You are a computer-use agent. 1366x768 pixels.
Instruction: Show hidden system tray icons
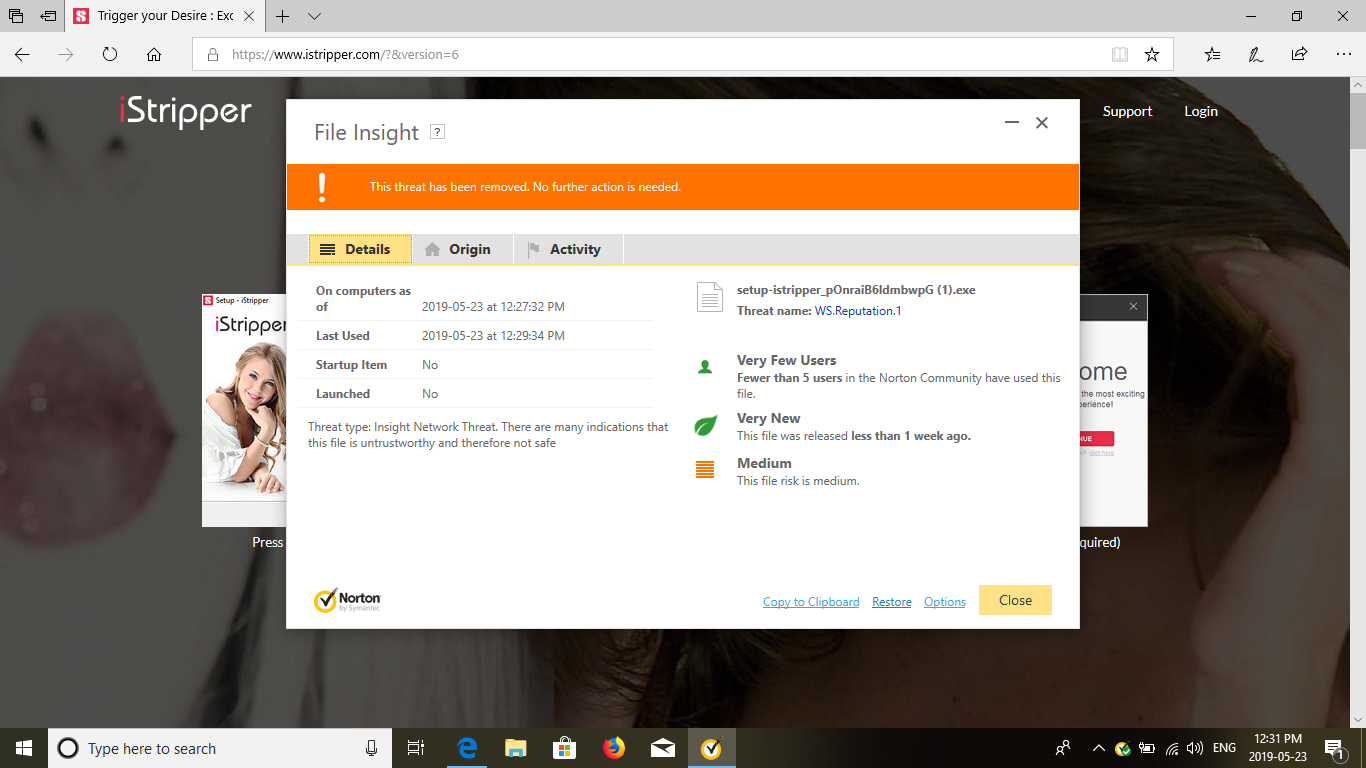(1098, 748)
